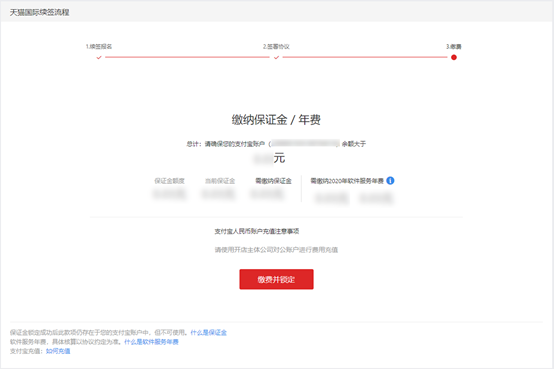Click the 3.缴费 step label
Viewport: 554px width, 369px height.
tap(454, 46)
